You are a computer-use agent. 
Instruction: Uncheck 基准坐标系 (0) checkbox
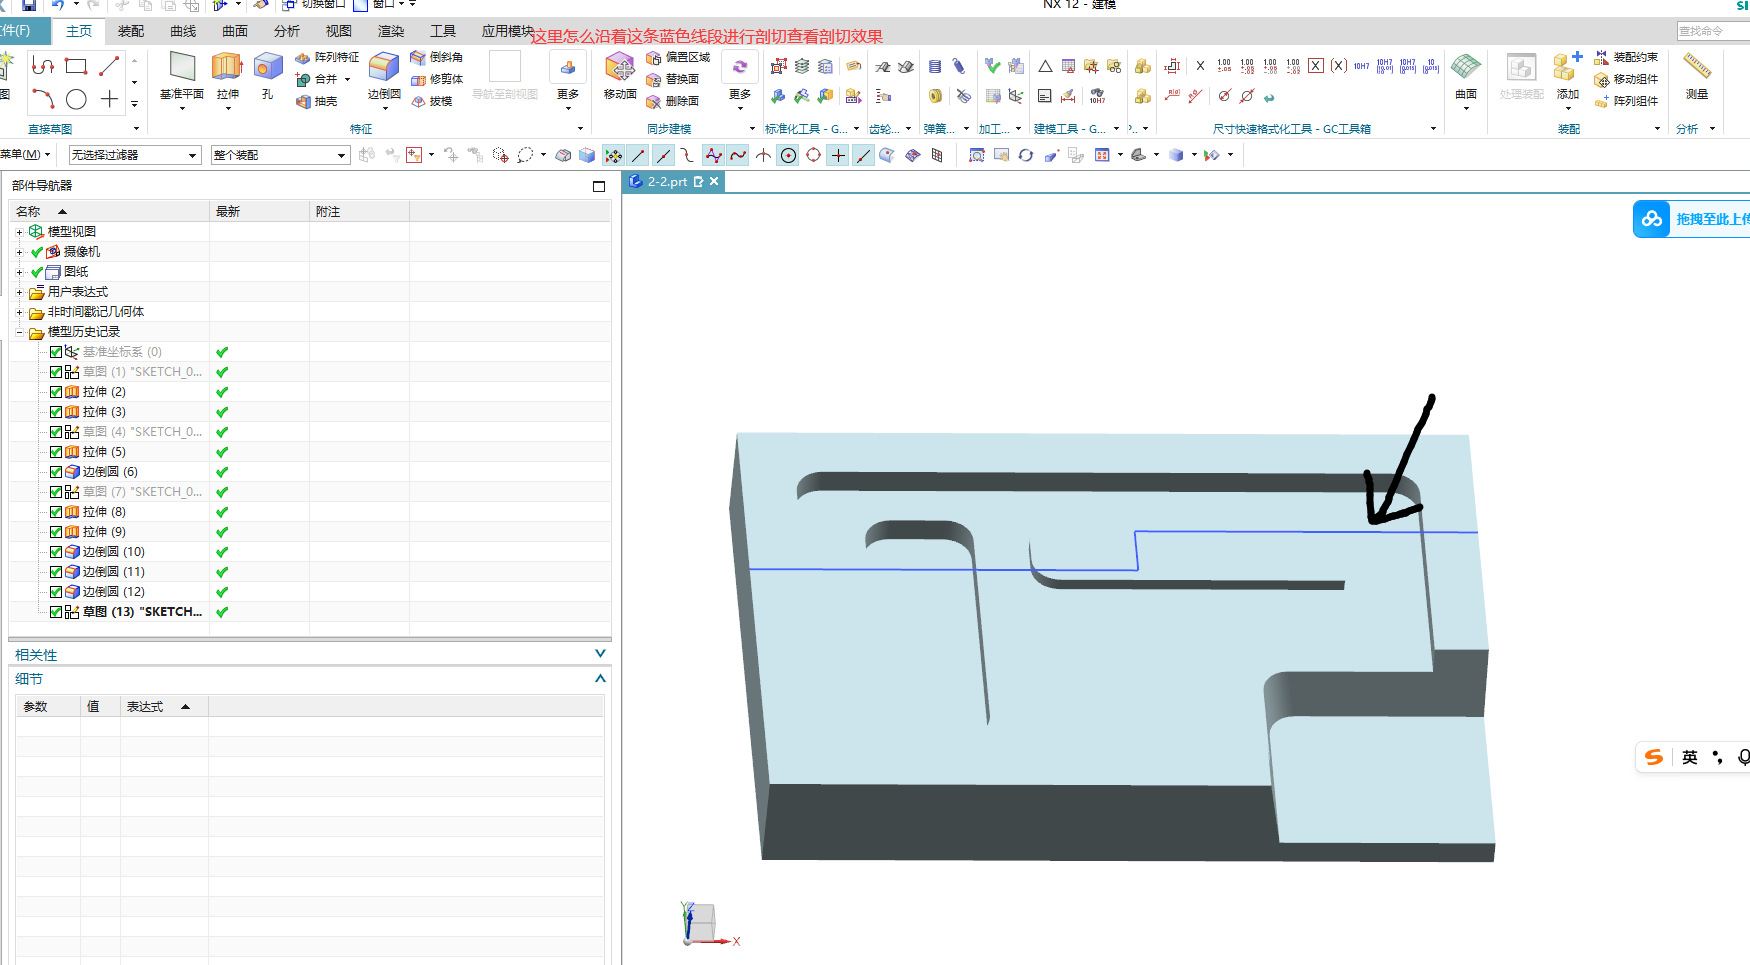coord(56,352)
